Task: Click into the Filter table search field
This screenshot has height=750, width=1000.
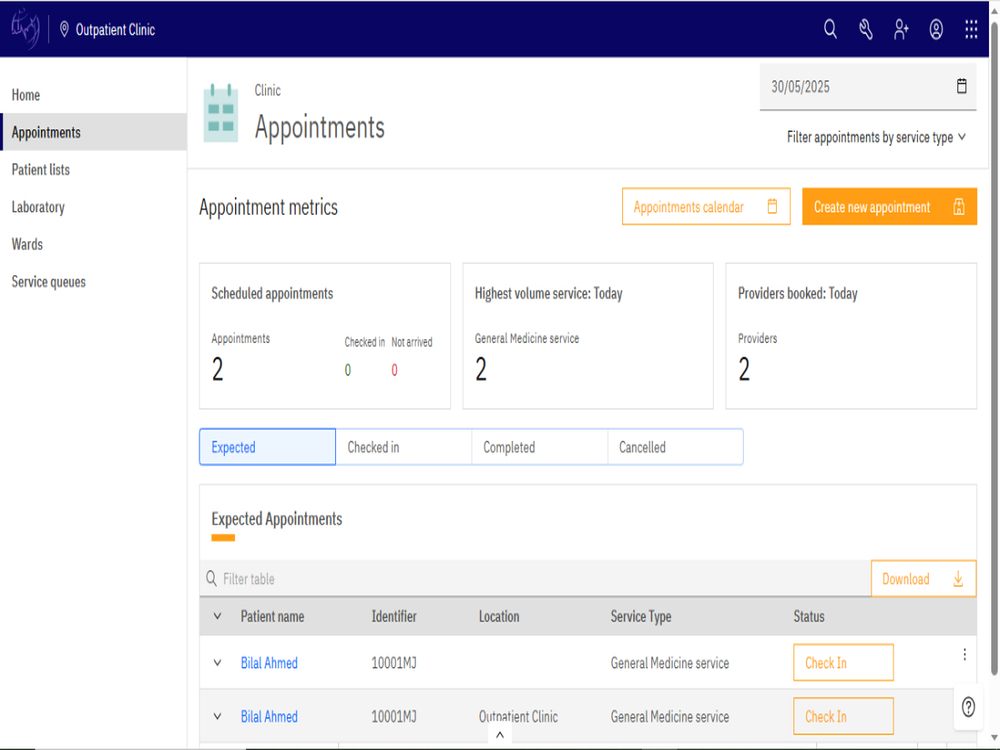Action: click(x=535, y=579)
